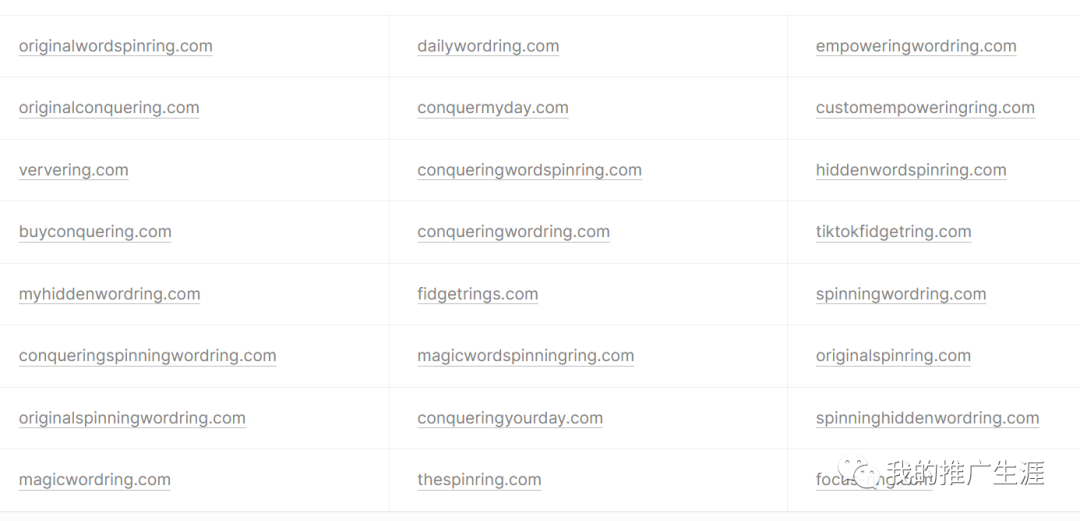The height and width of the screenshot is (521, 1080).
Task: Click magicwordspinningring.com link
Action: click(525, 356)
